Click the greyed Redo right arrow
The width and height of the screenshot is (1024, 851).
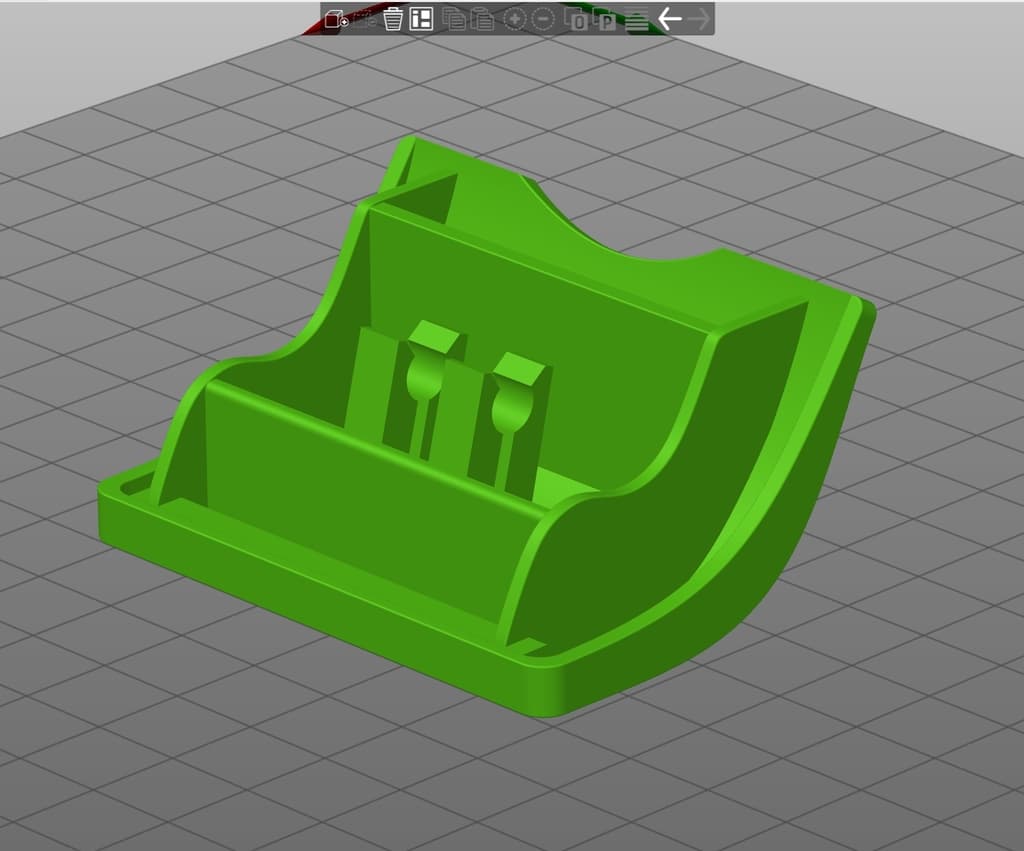tap(699, 19)
